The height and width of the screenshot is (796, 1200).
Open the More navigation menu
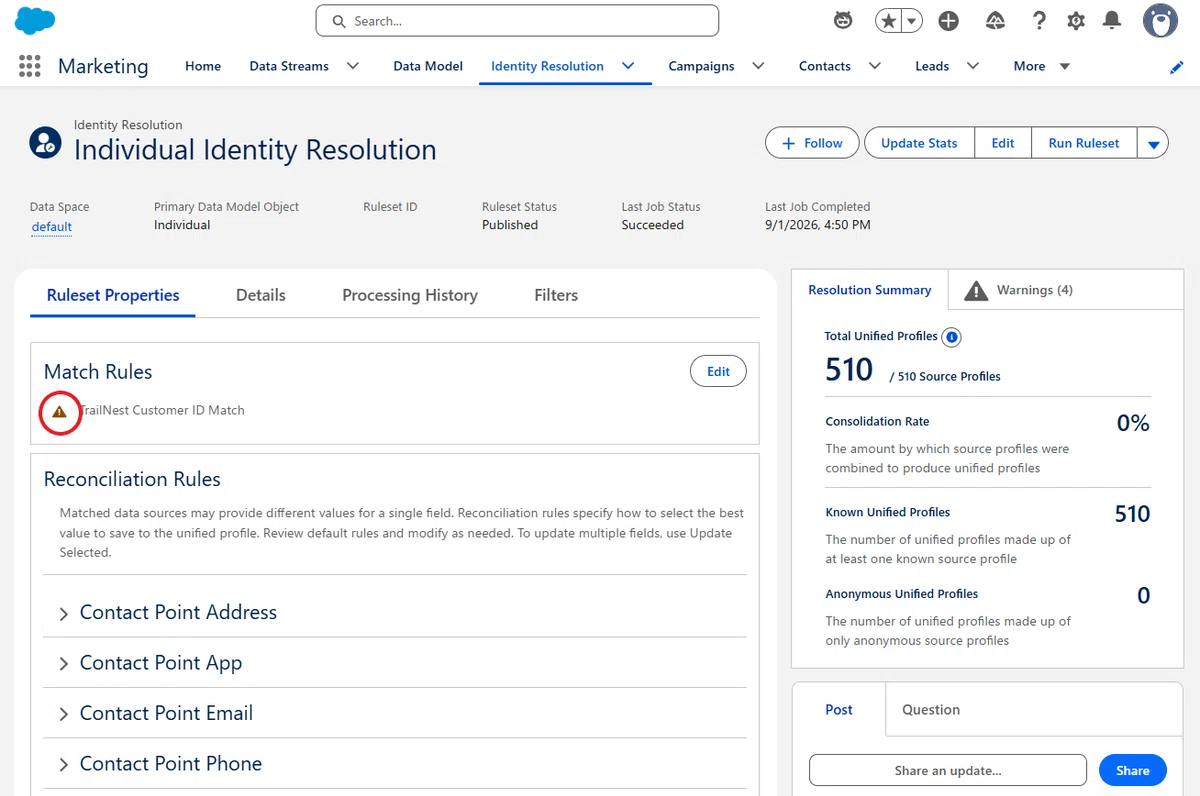pyautogui.click(x=1042, y=66)
